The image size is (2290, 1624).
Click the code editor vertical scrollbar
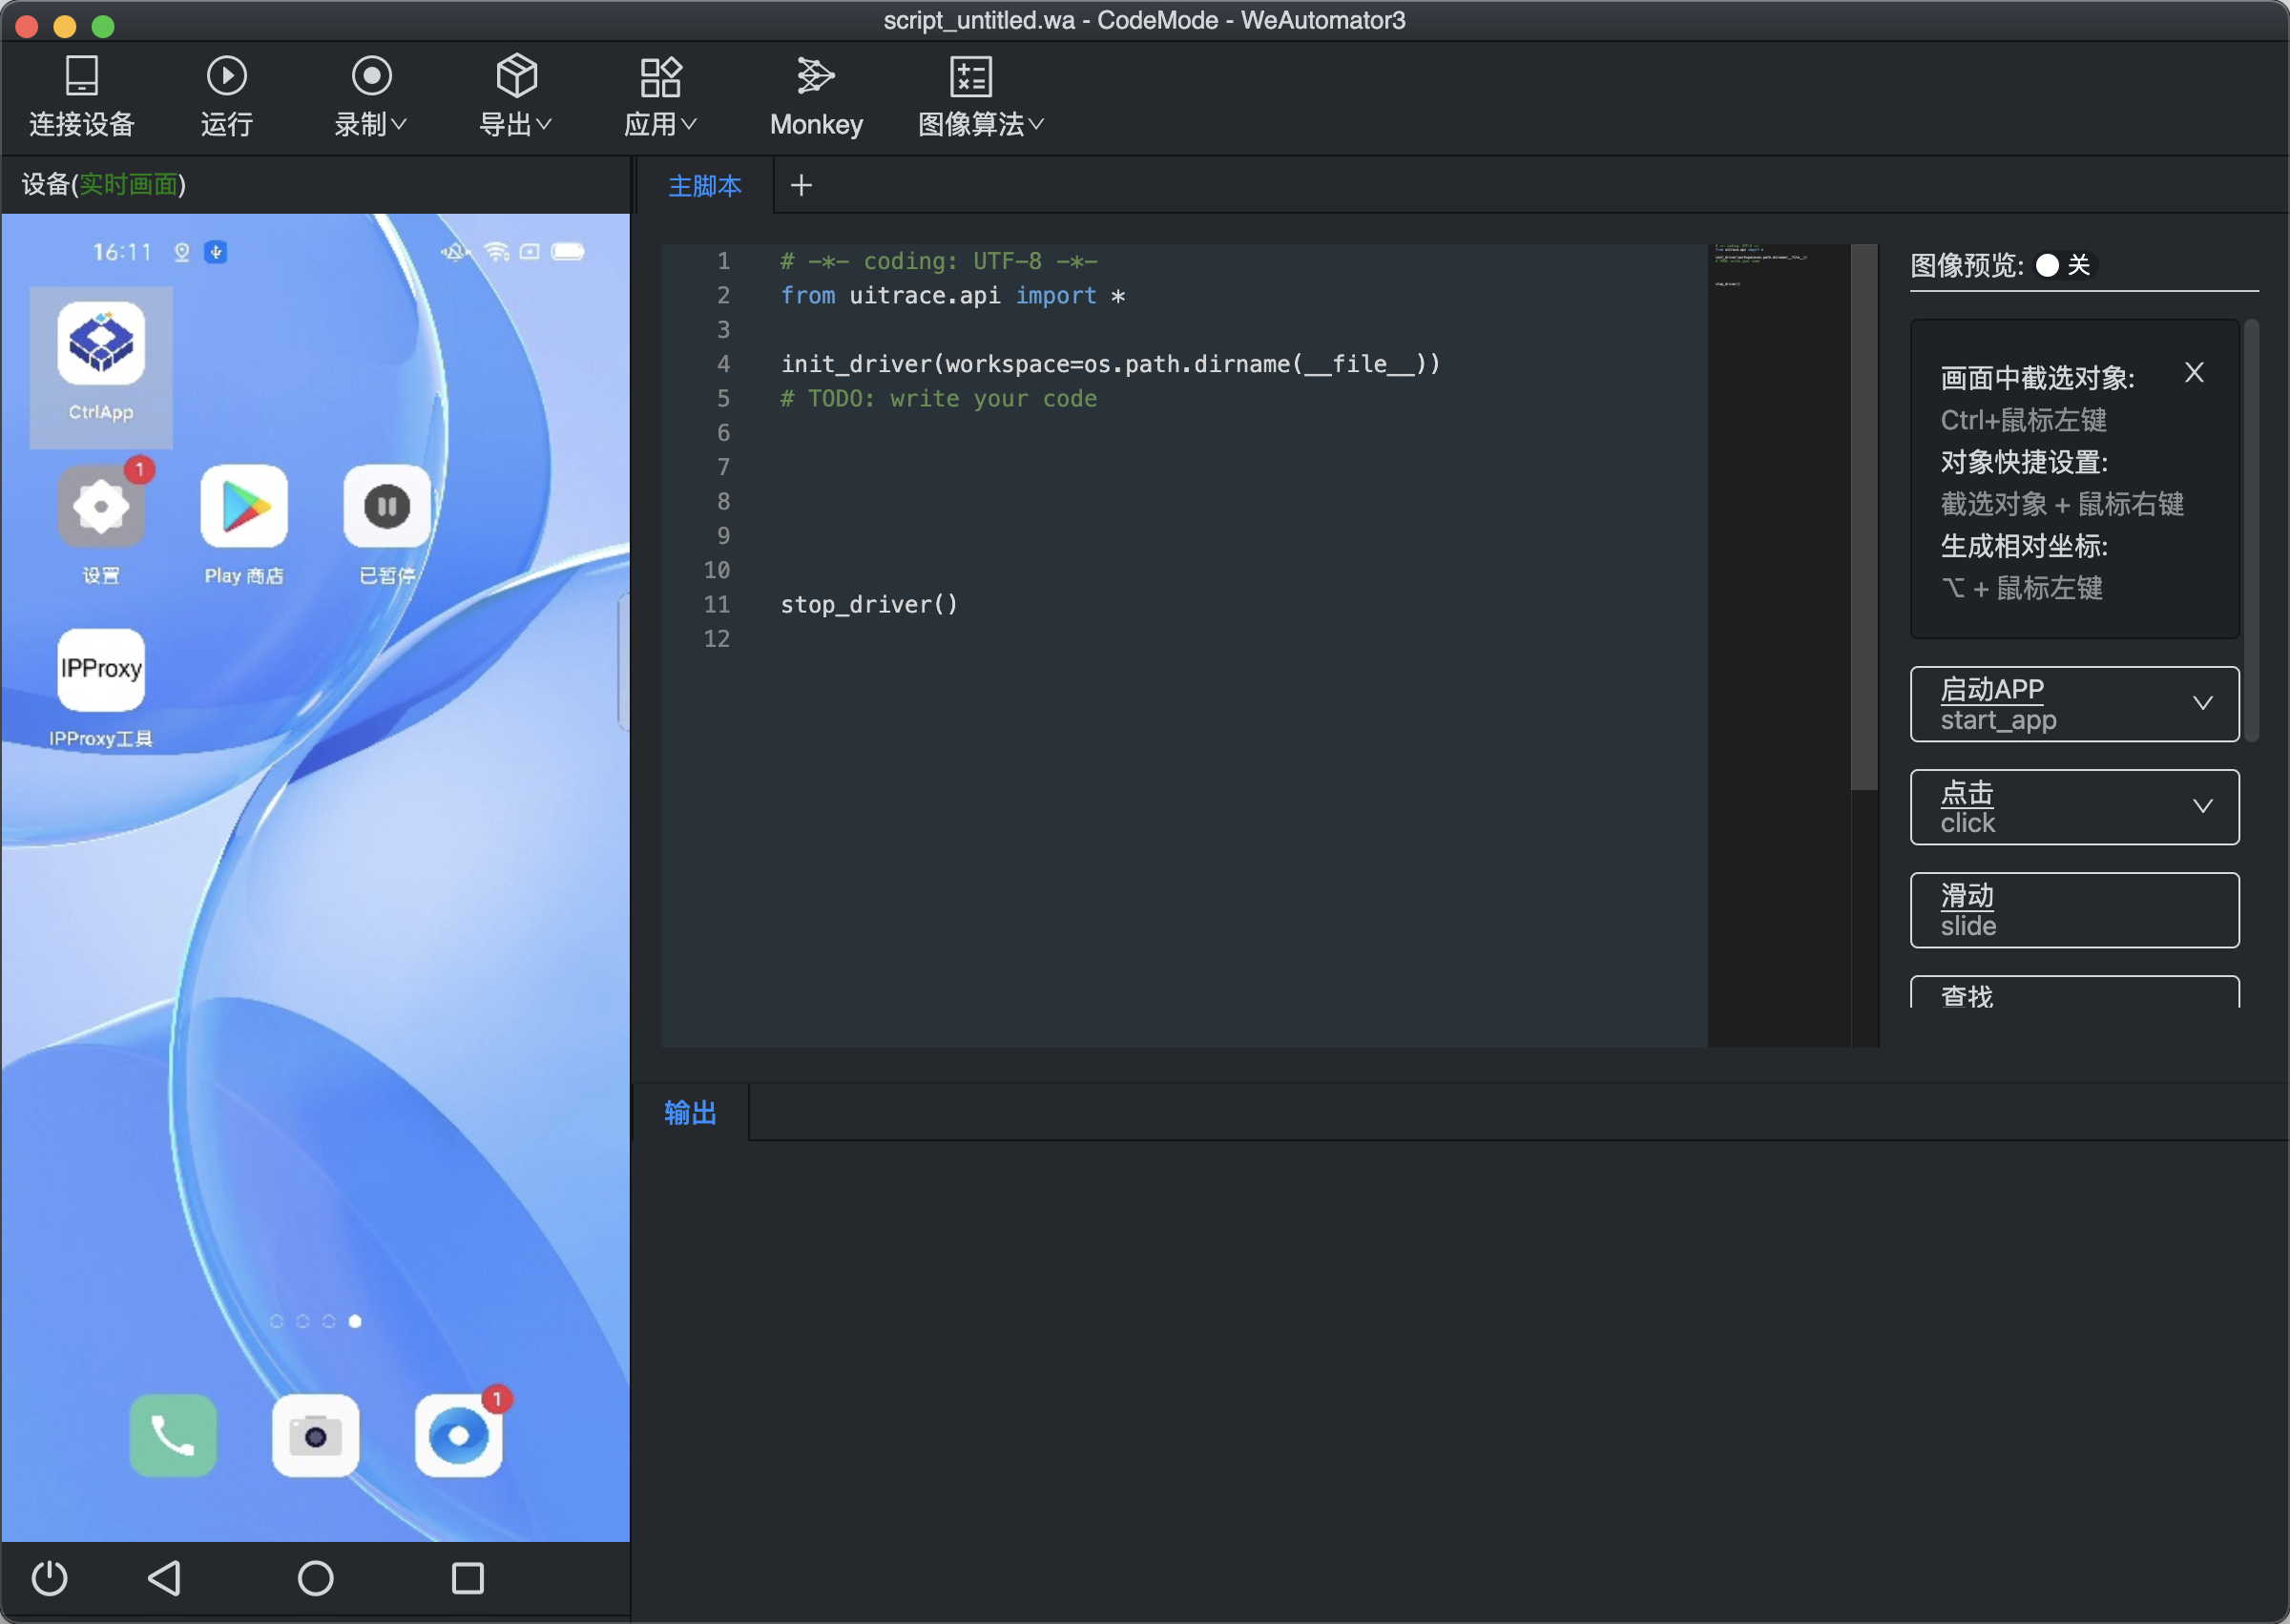pos(1864,517)
